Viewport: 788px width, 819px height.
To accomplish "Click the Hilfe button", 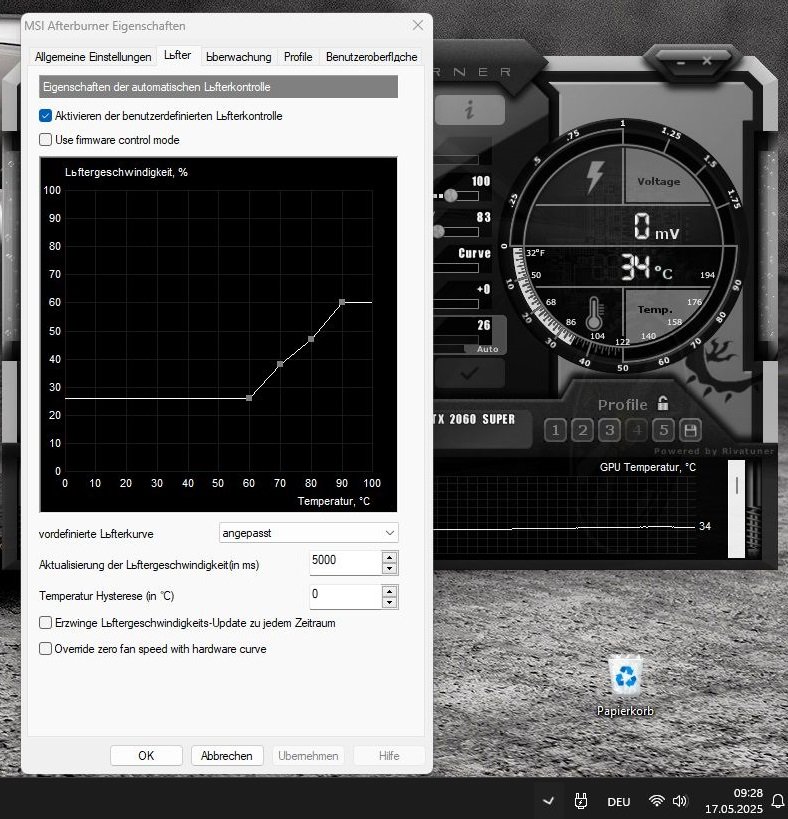I will 389,756.
